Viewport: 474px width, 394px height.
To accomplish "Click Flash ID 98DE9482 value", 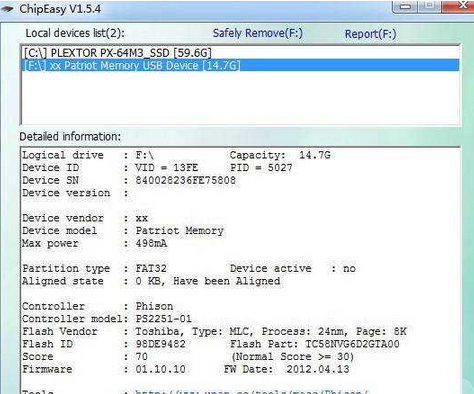I will [x=160, y=344].
